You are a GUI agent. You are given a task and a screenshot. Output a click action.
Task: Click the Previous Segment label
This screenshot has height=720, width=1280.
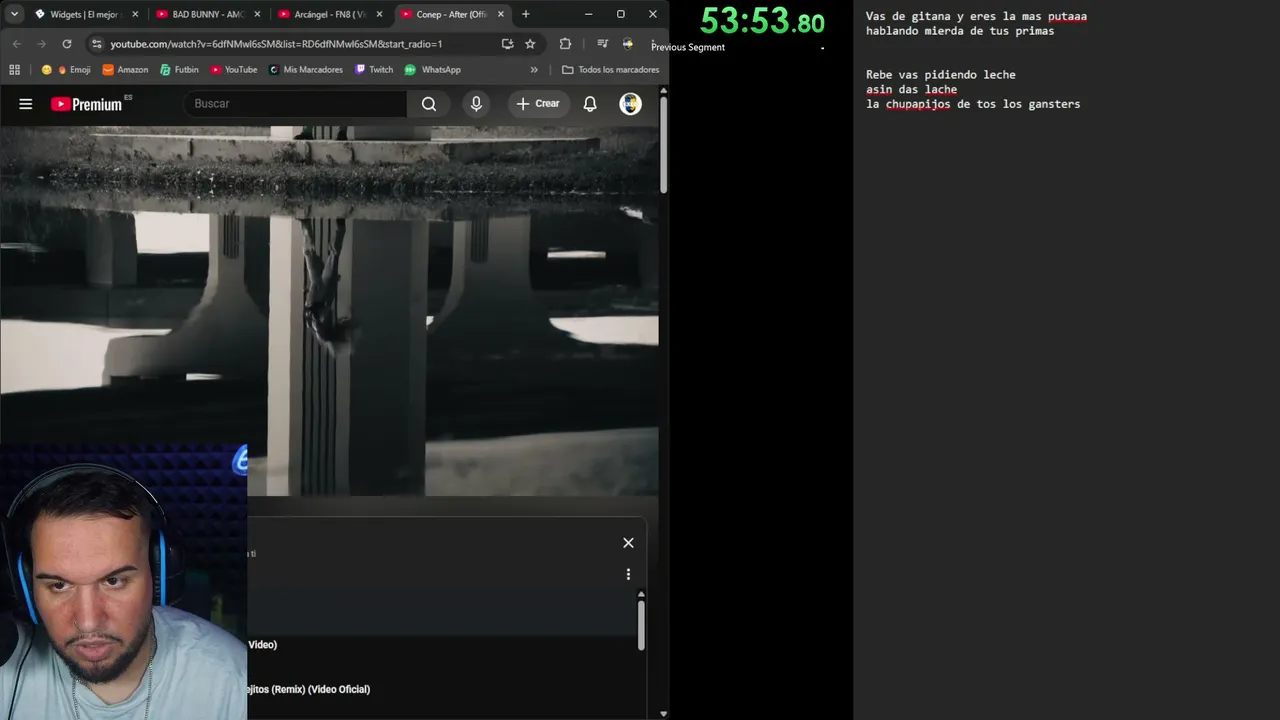click(688, 47)
